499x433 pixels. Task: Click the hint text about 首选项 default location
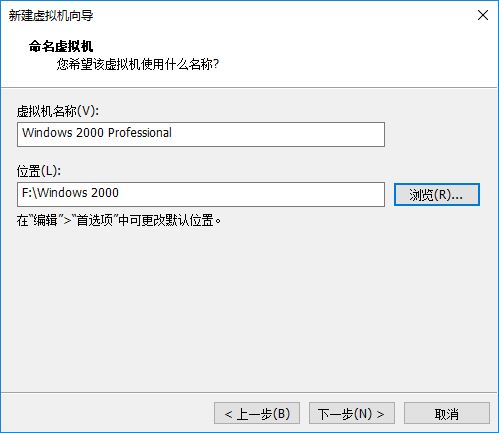tap(119, 220)
